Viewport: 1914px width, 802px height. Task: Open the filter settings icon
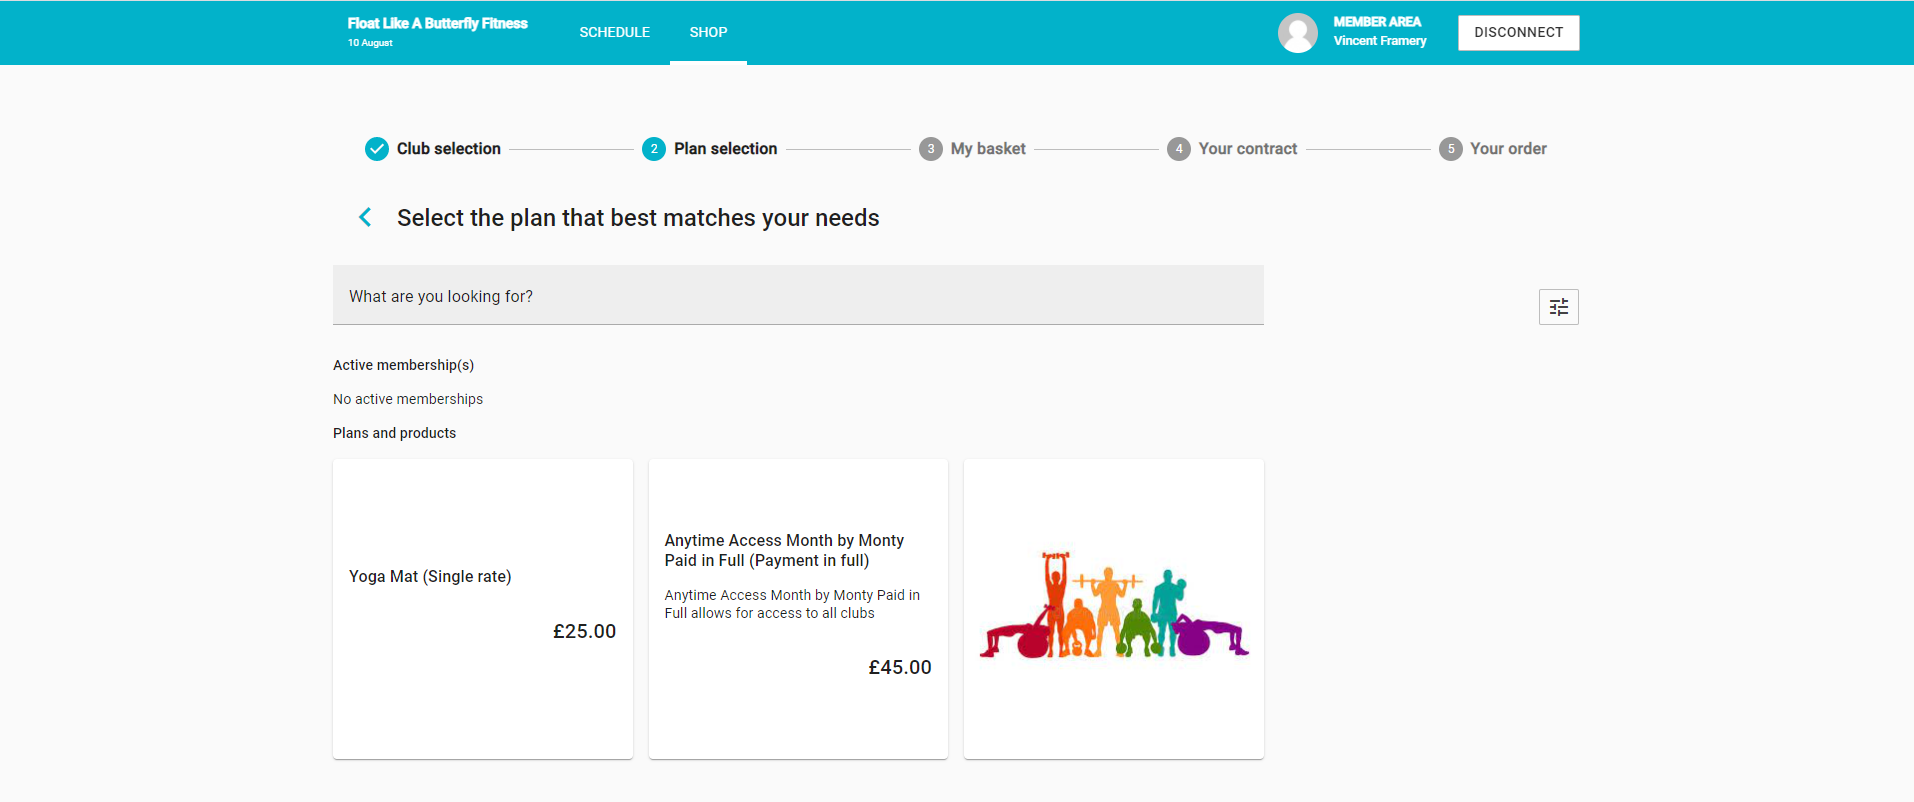click(x=1558, y=307)
